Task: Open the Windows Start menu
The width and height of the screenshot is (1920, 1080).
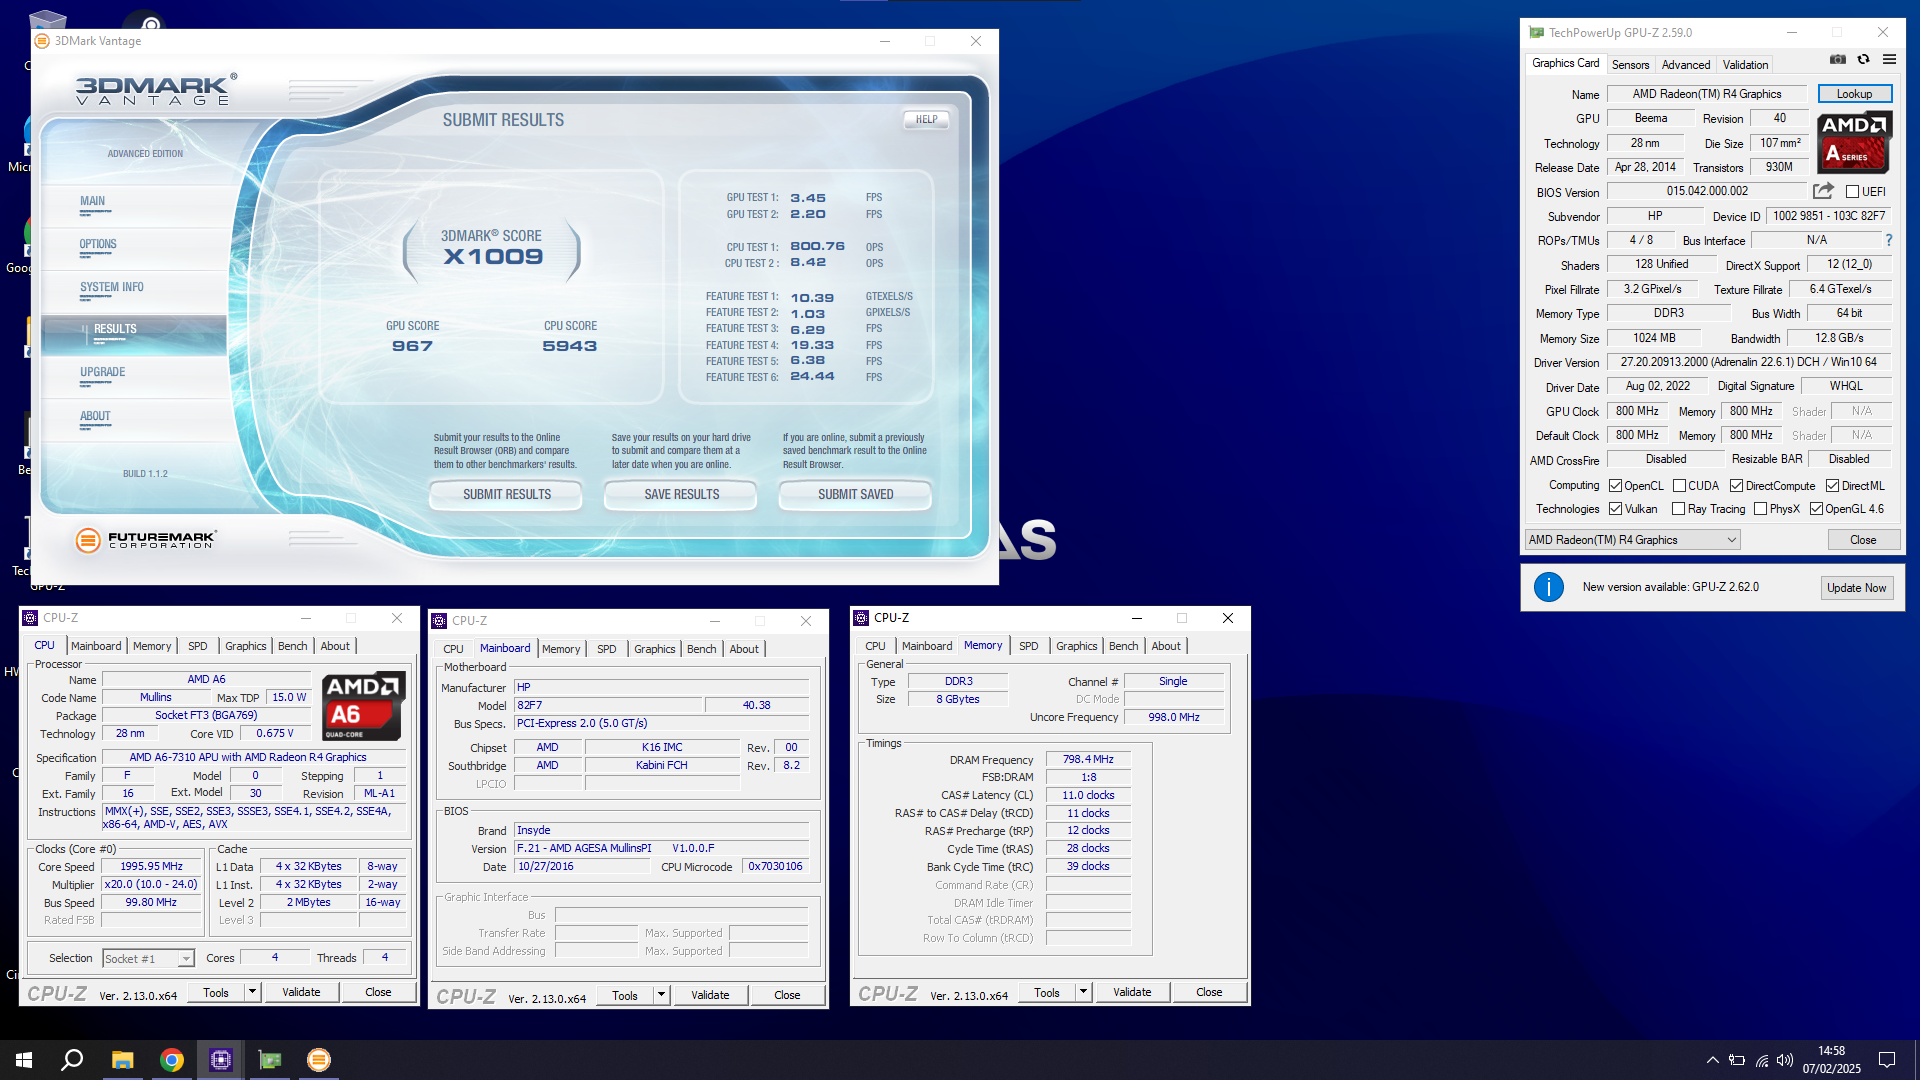Action: [24, 1060]
